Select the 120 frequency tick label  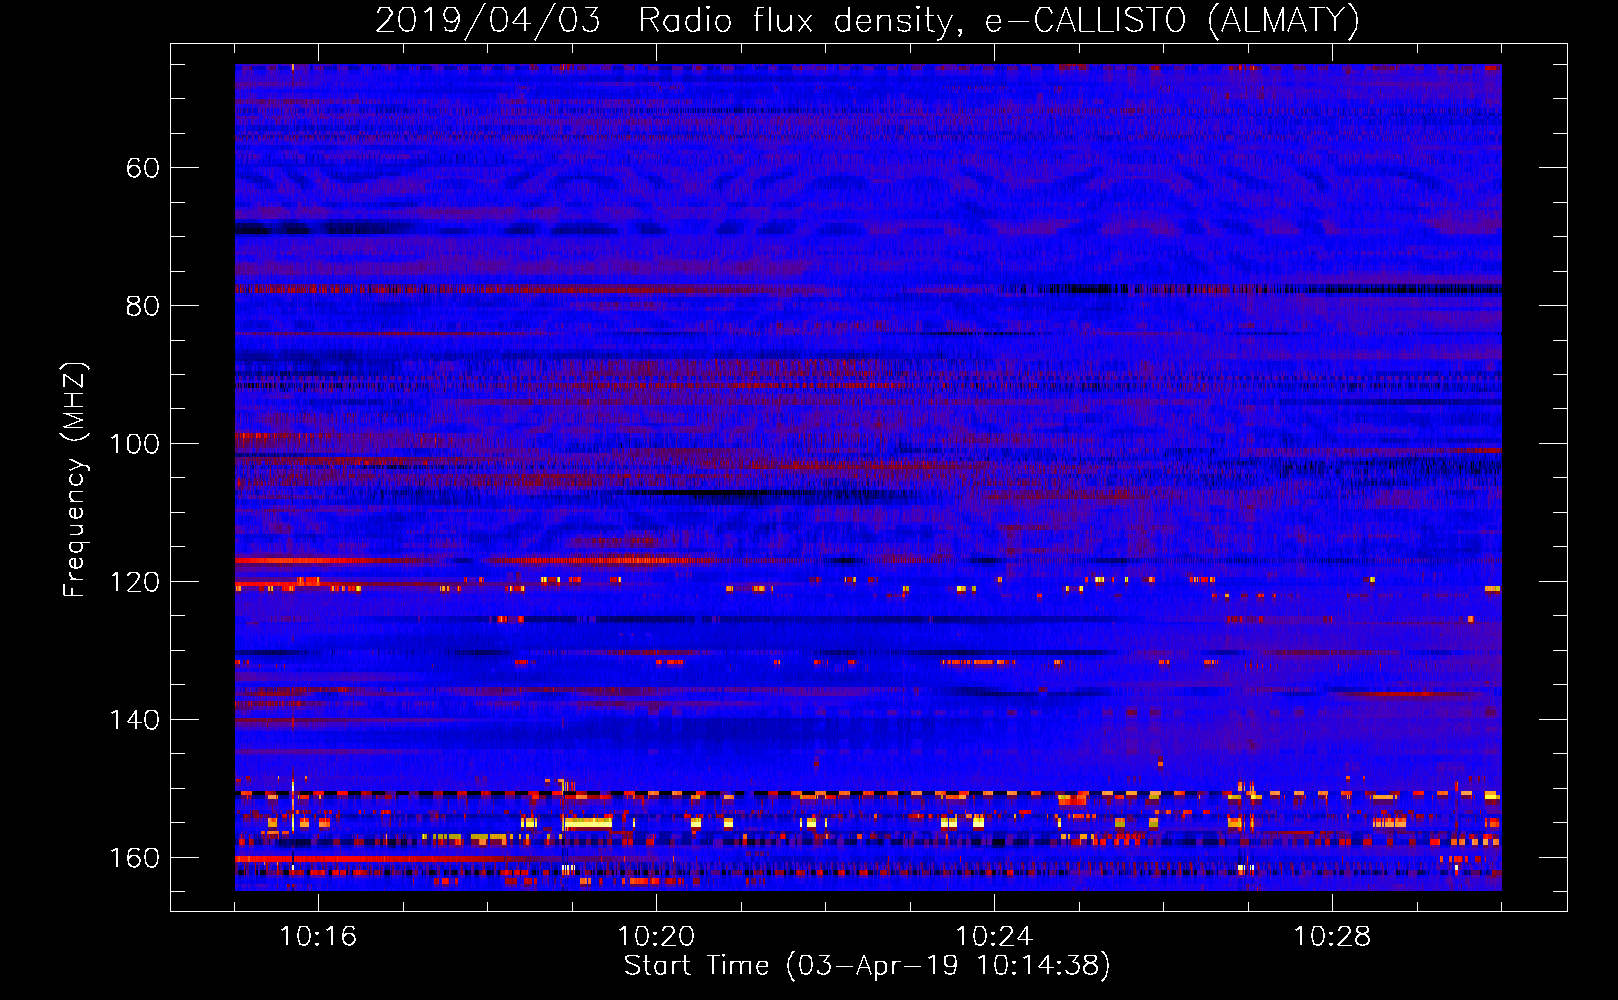134,582
